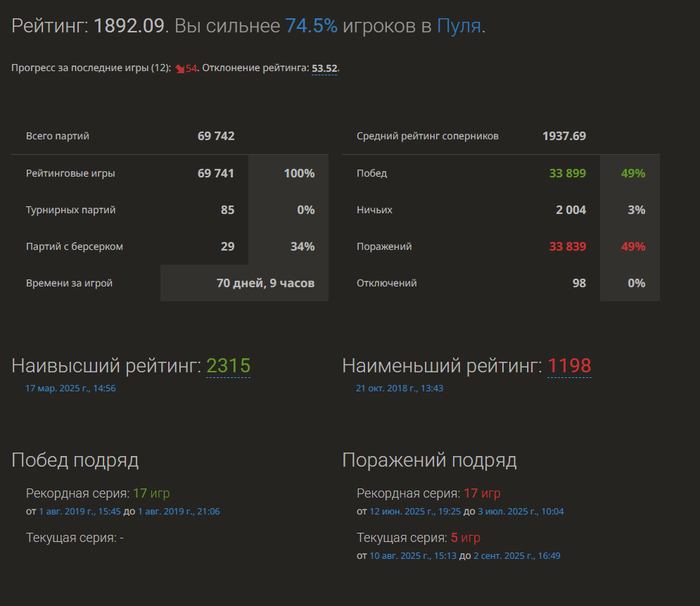Open the 85 tournament games count
This screenshot has width=700, height=606.
point(227,210)
